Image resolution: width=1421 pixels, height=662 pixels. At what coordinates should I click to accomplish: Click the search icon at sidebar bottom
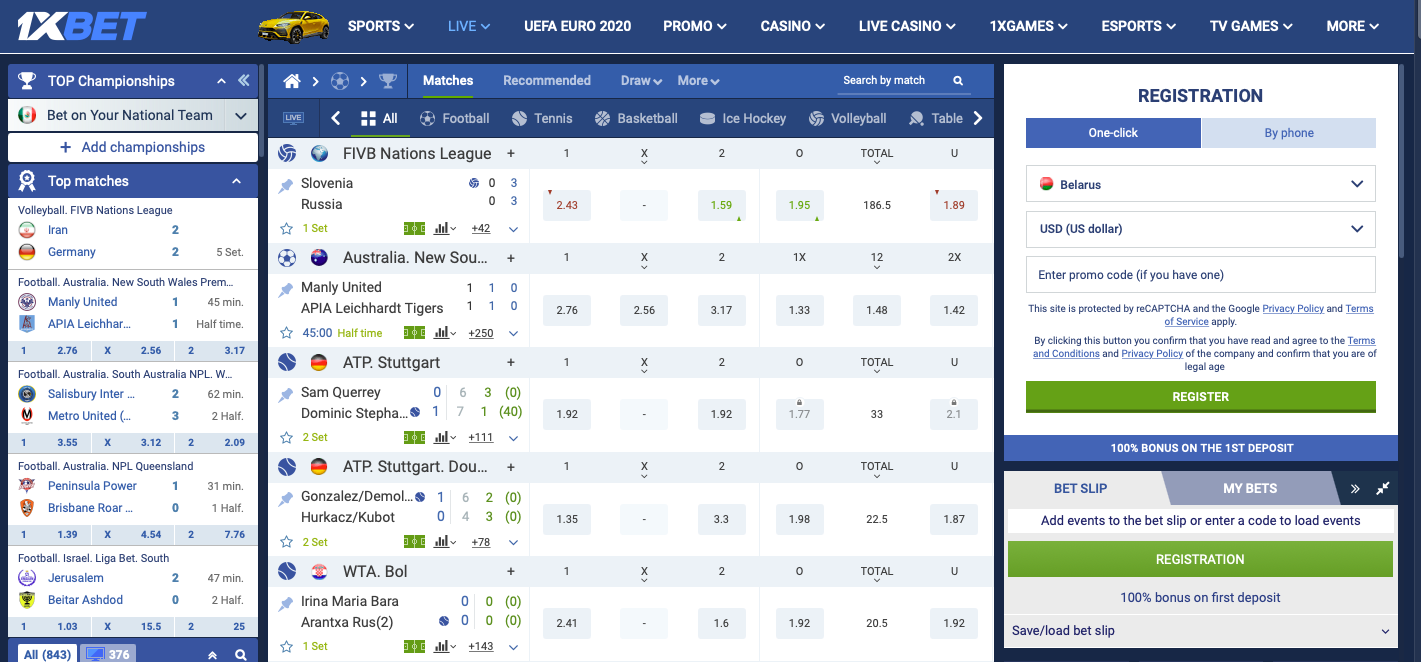(x=240, y=655)
